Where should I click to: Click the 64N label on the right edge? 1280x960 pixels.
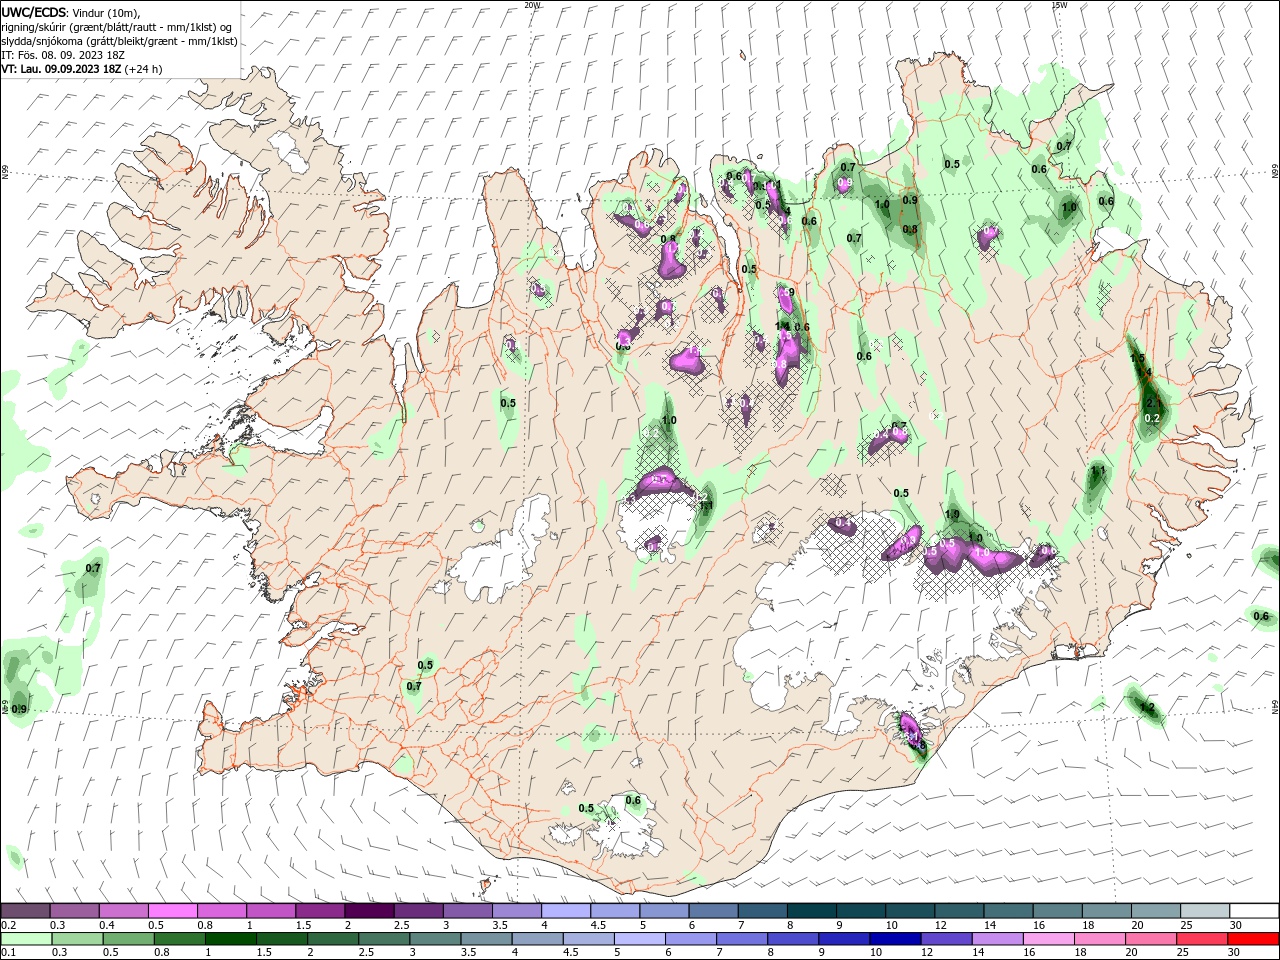pyautogui.click(x=1275, y=707)
